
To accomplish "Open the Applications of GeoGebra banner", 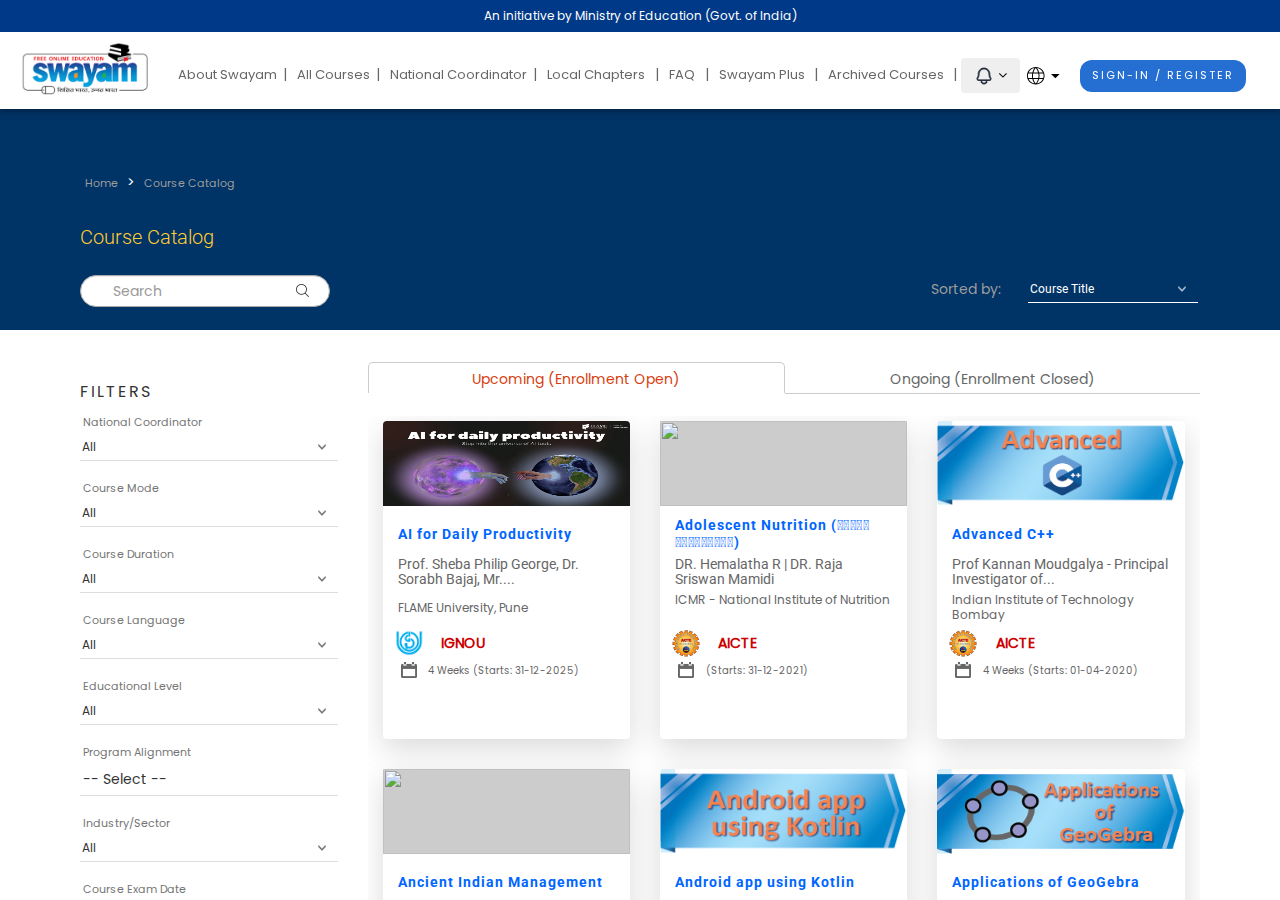I will click(x=1060, y=811).
